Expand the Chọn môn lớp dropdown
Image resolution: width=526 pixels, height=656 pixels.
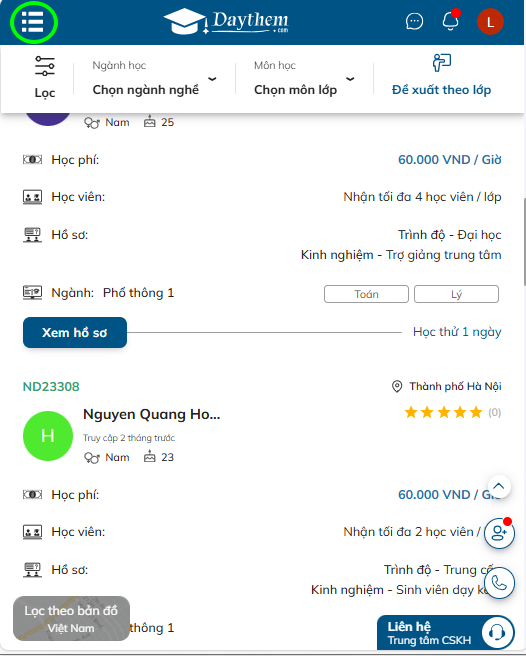click(304, 79)
